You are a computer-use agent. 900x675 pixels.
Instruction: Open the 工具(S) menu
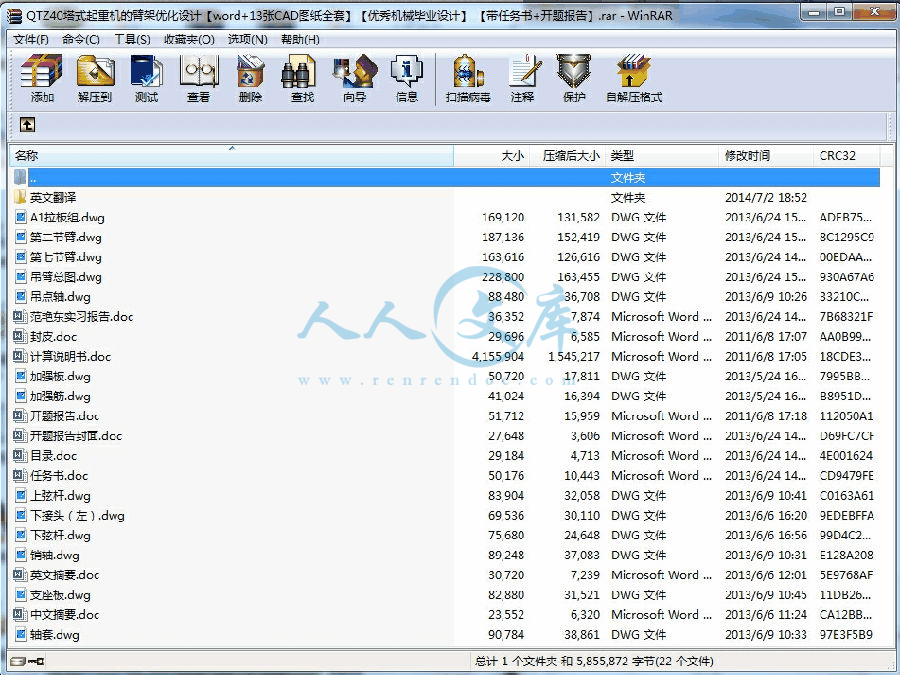pyautogui.click(x=132, y=39)
